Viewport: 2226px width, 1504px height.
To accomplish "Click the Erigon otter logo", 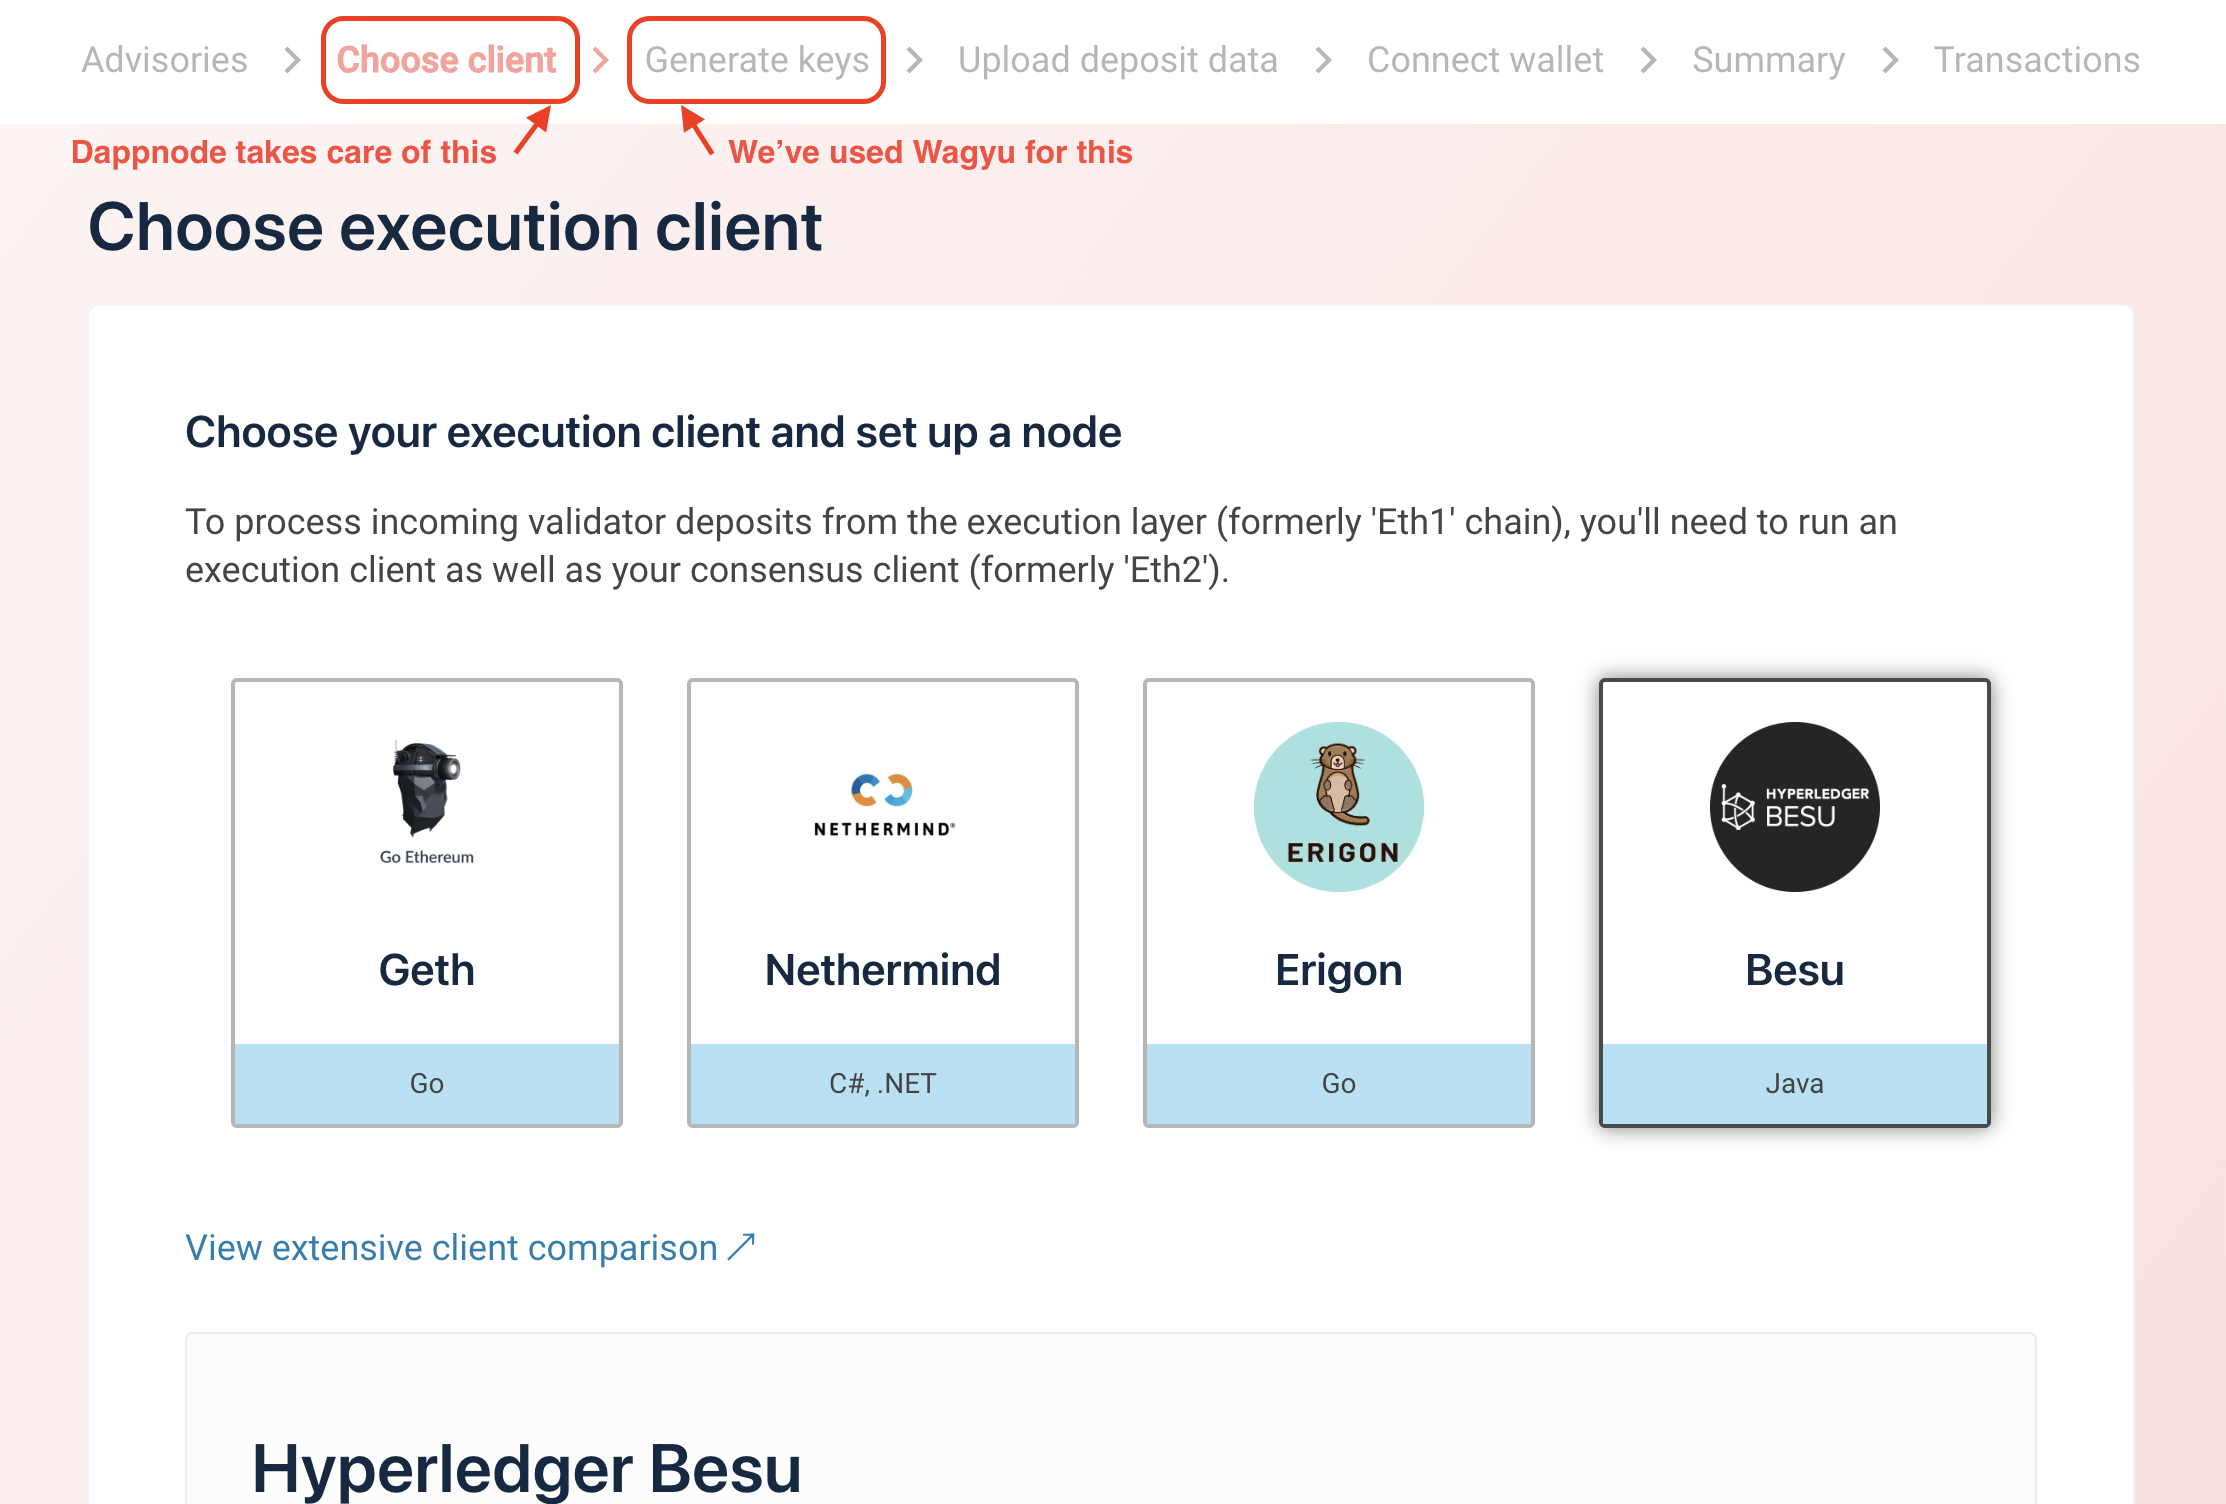I will coord(1338,806).
